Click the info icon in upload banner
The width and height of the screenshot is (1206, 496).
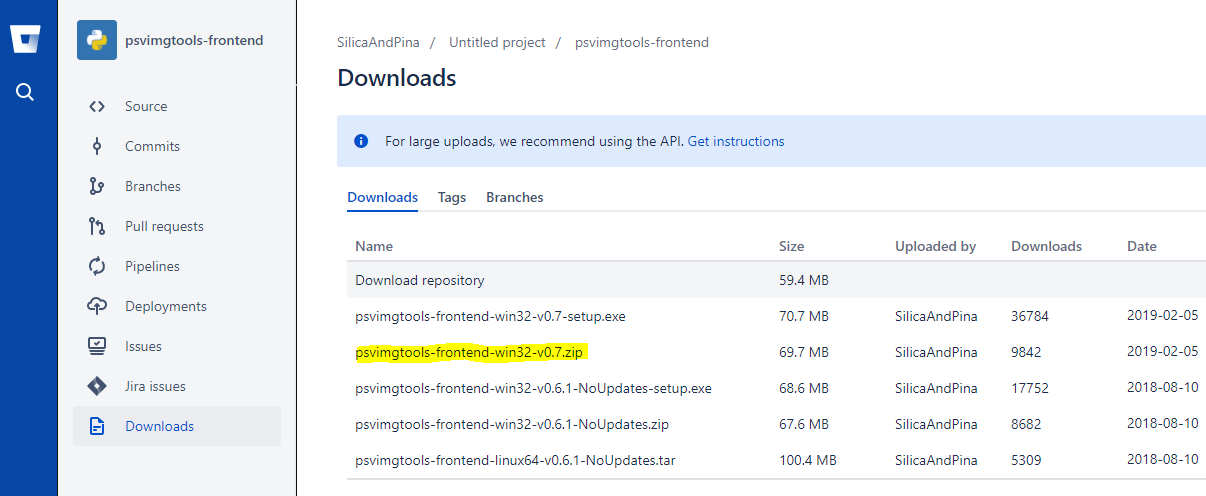point(361,141)
